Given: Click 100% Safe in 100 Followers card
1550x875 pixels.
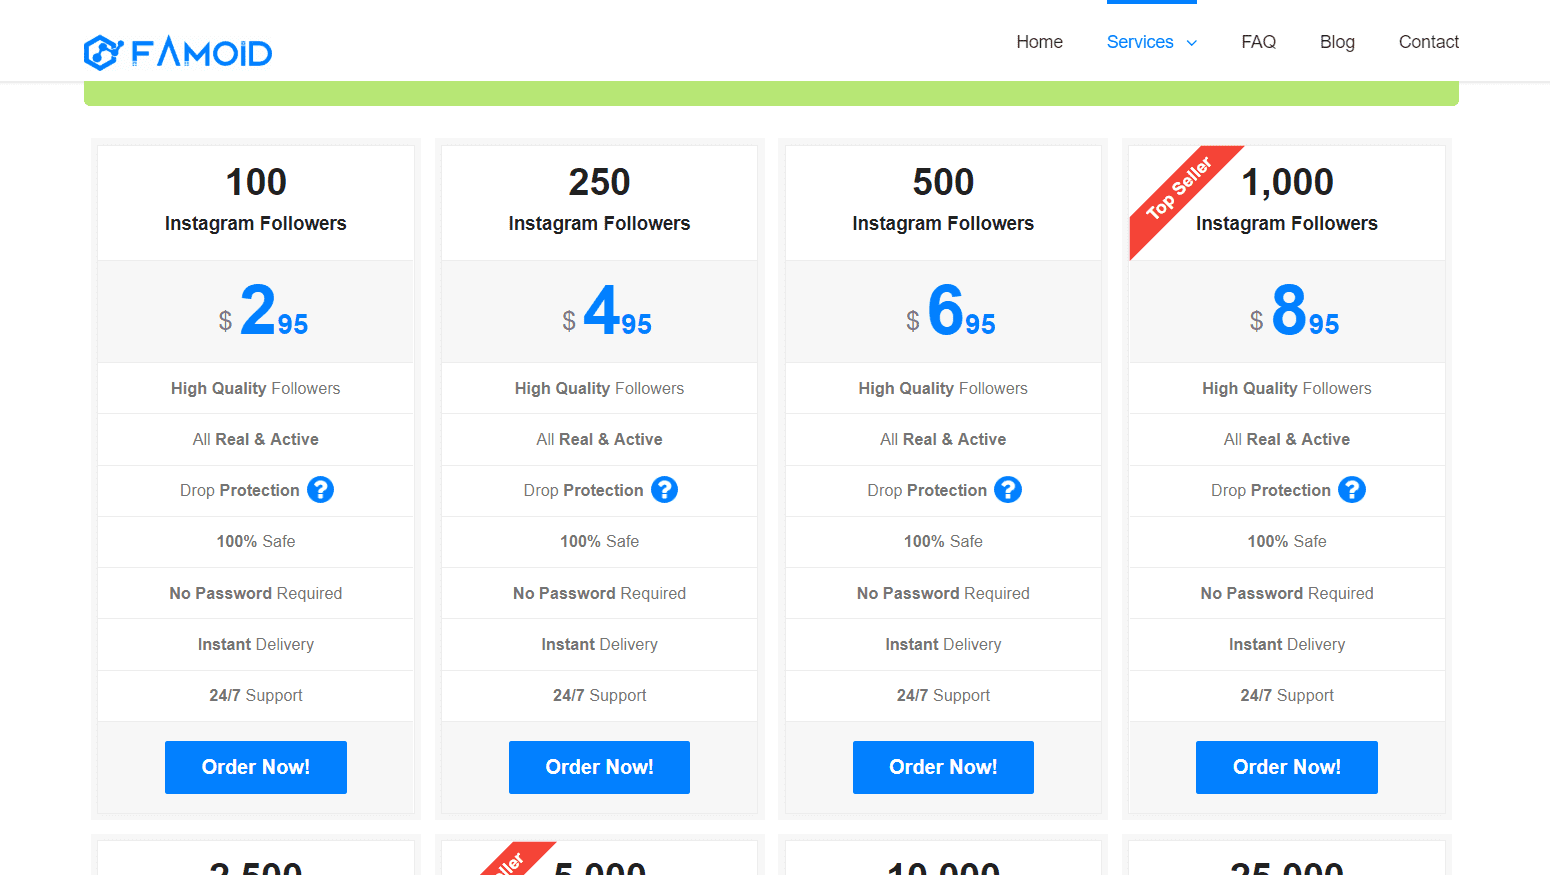Looking at the screenshot, I should pyautogui.click(x=256, y=541).
